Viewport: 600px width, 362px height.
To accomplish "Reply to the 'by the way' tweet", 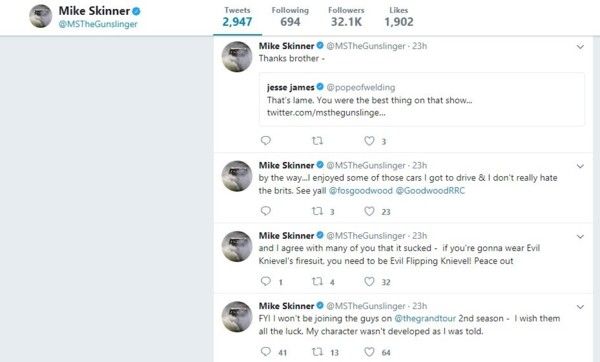I will [266, 211].
